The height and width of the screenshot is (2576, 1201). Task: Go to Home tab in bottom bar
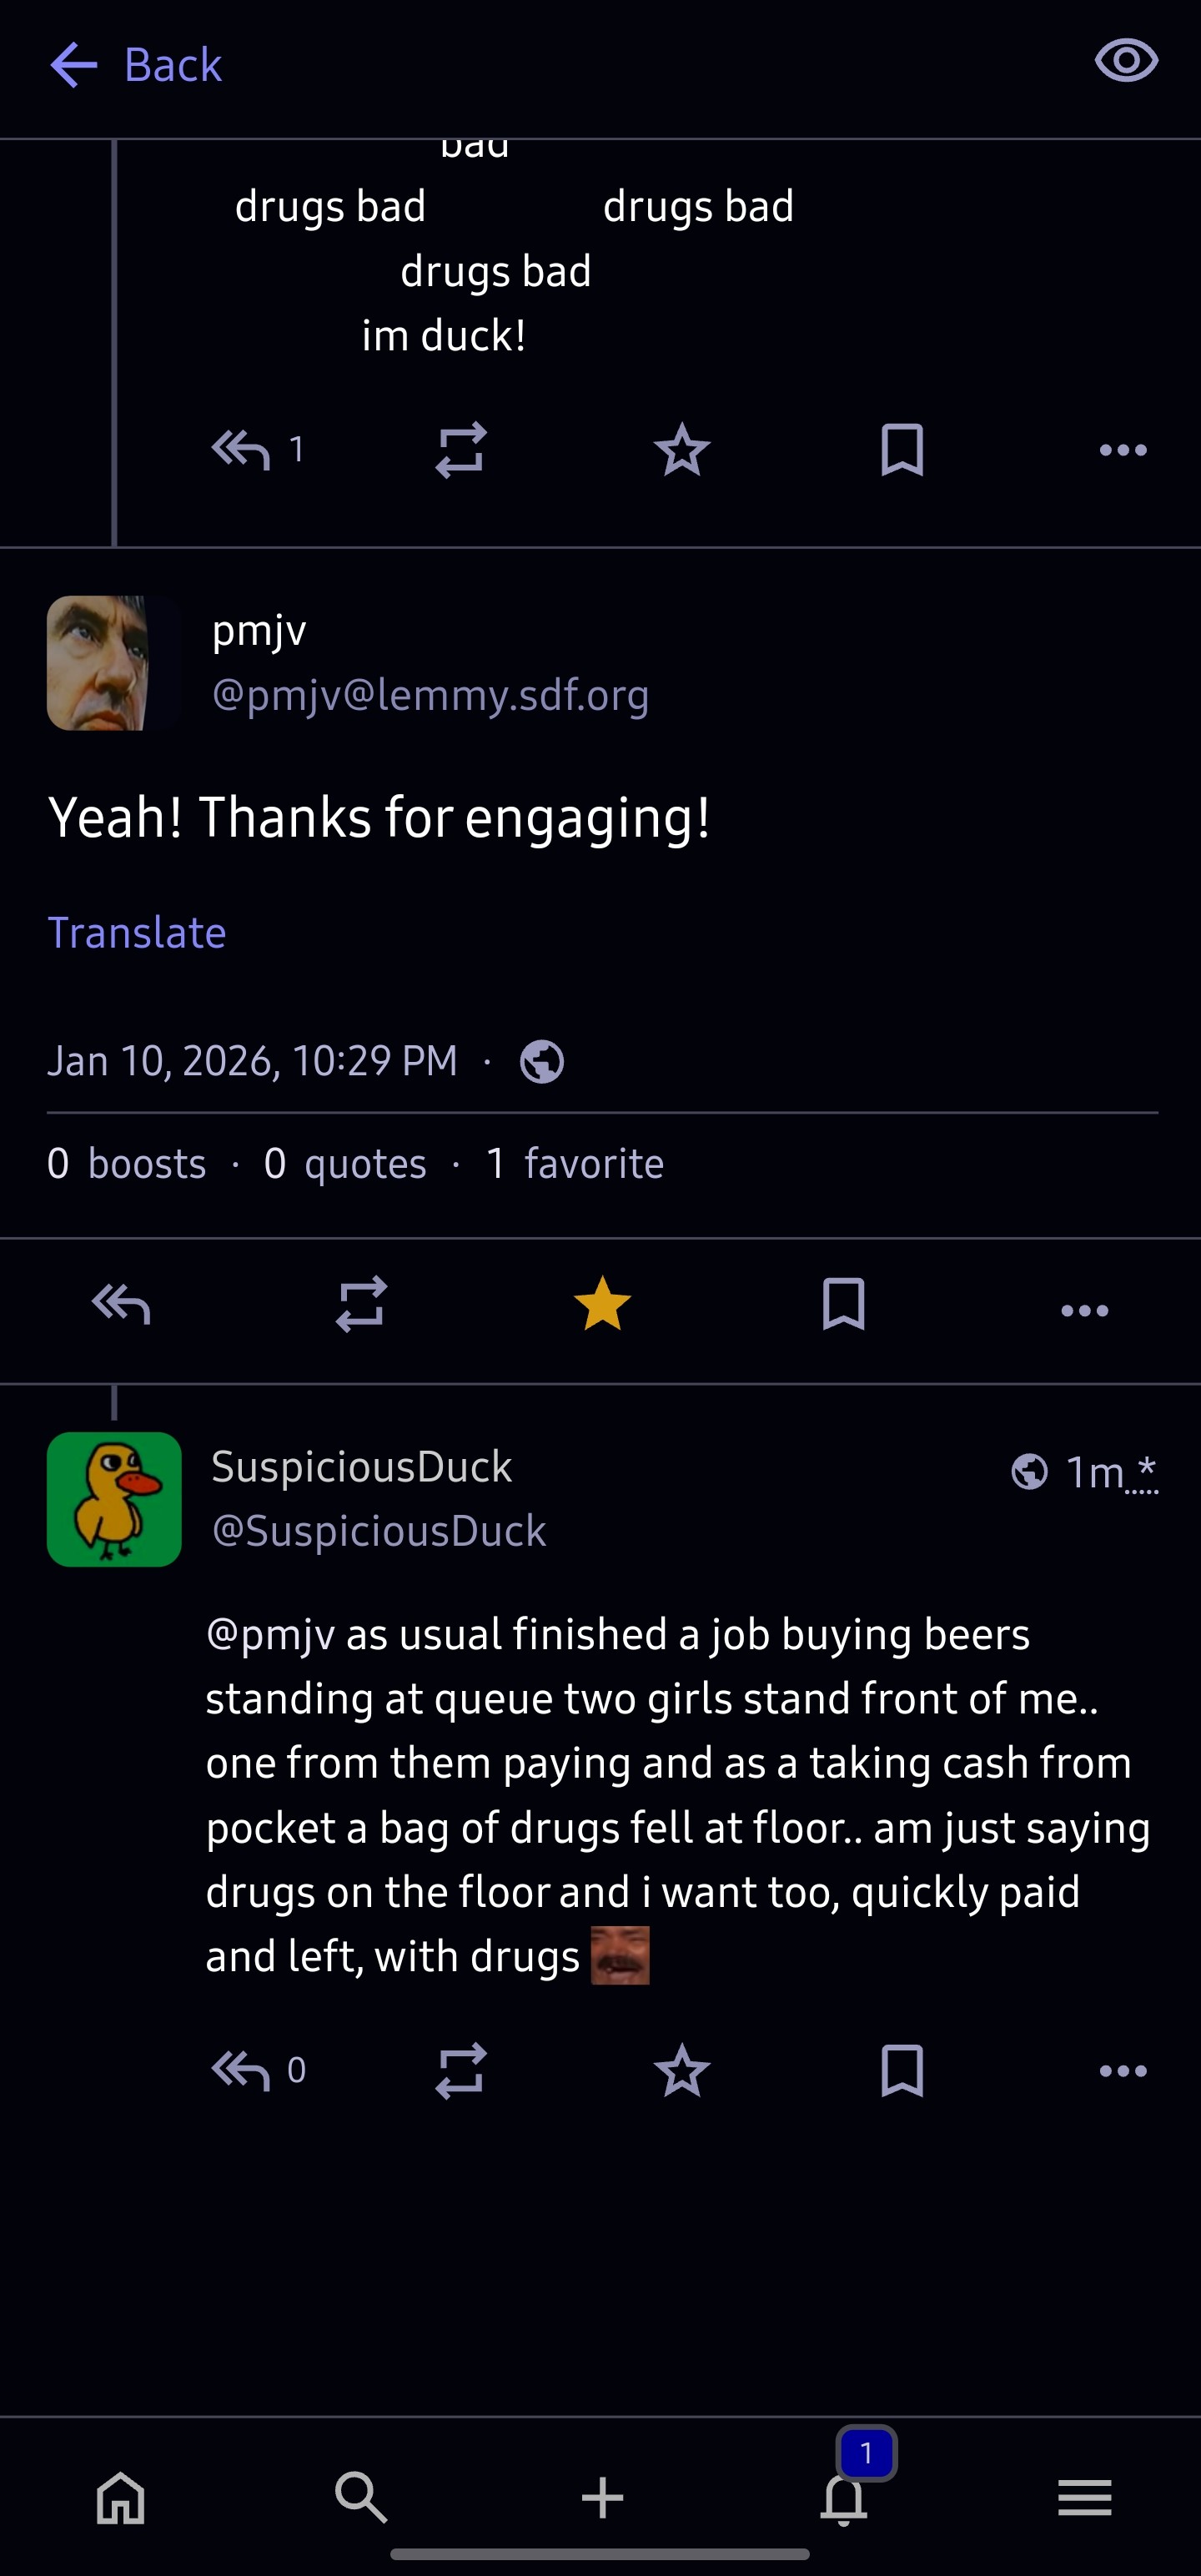pos(121,2498)
